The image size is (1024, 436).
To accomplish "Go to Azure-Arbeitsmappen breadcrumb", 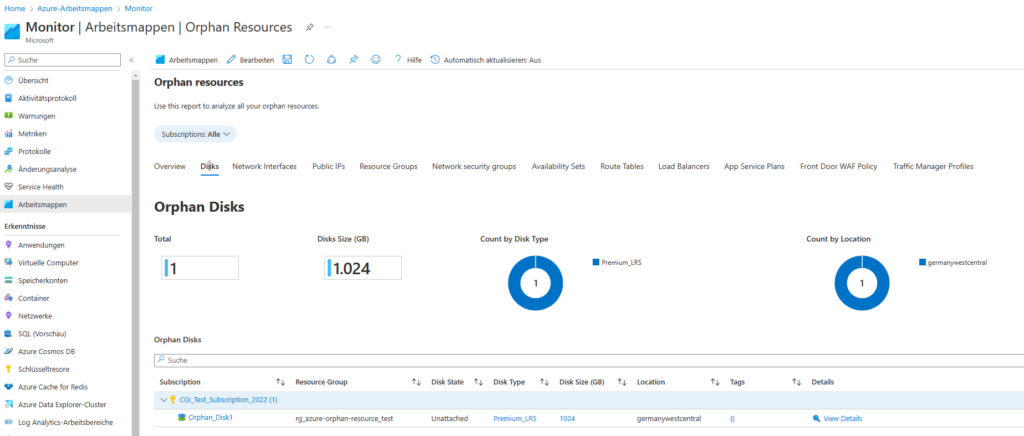I will (76, 8).
